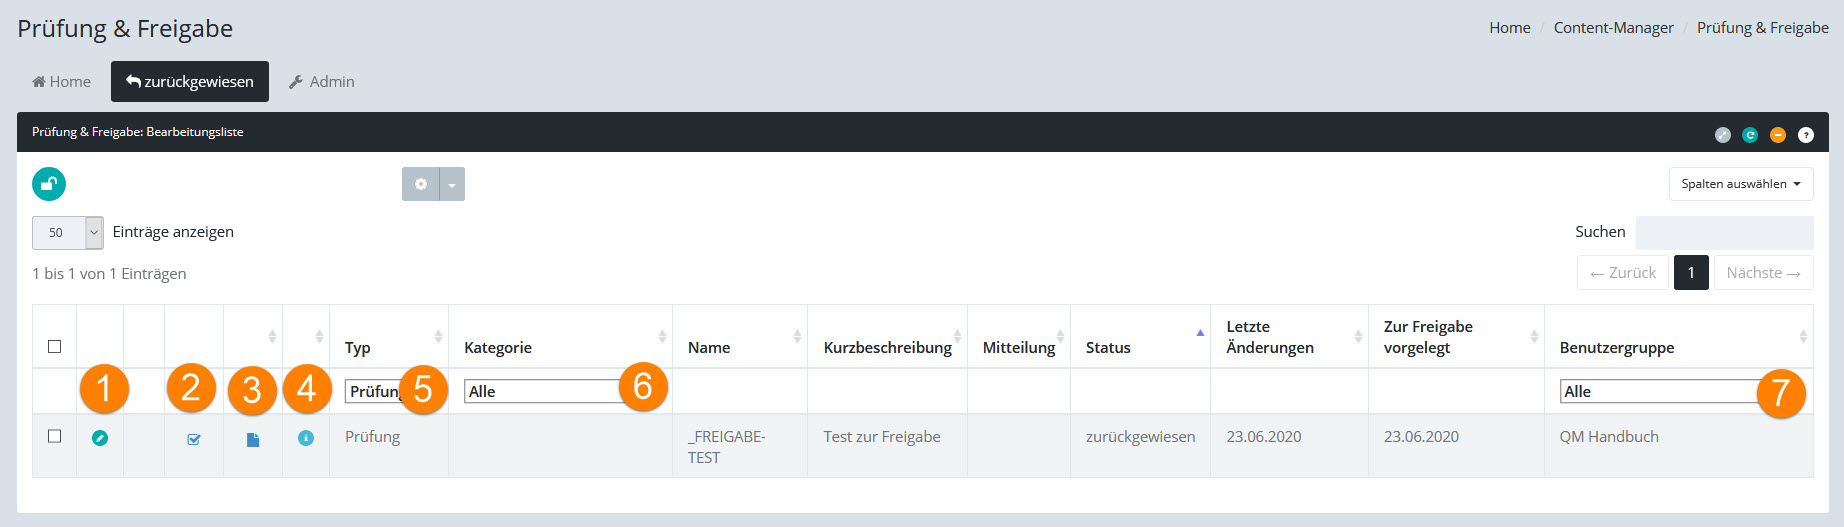Click the white question-mark help icon
Viewport: 1844px width, 527px height.
pos(1806,135)
